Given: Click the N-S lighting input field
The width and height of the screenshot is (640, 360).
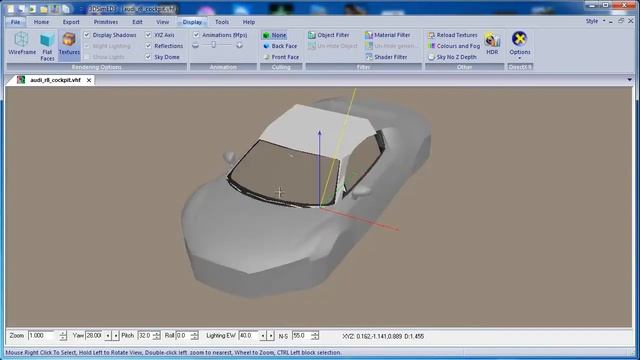Looking at the screenshot, I should click(x=301, y=336).
